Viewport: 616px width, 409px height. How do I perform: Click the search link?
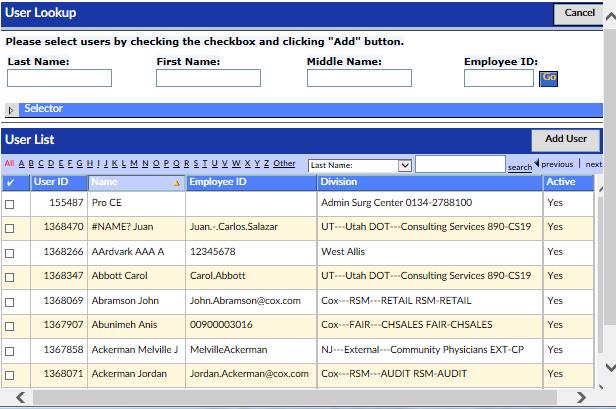coord(519,167)
